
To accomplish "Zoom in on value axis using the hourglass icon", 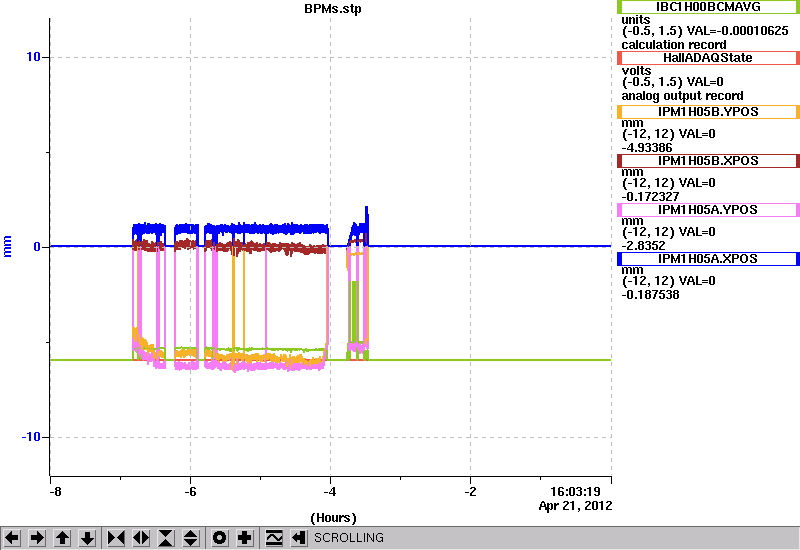I will (x=166, y=538).
